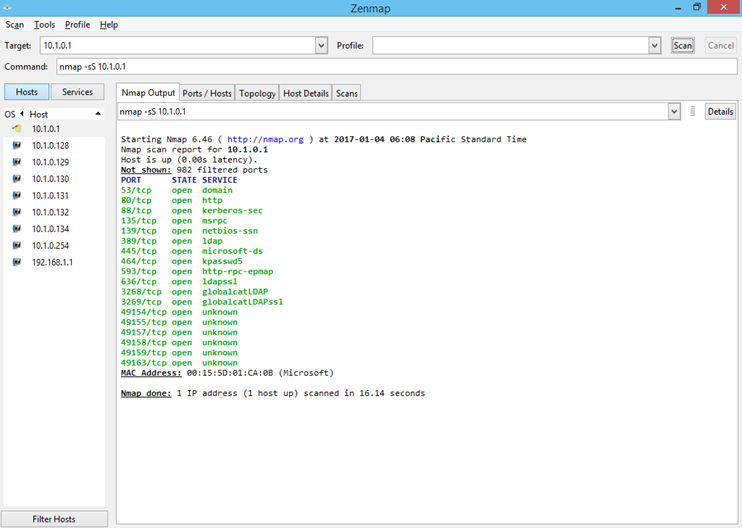Toggle Host column sort arrow
Screen dimensions: 742x528
[98, 114]
